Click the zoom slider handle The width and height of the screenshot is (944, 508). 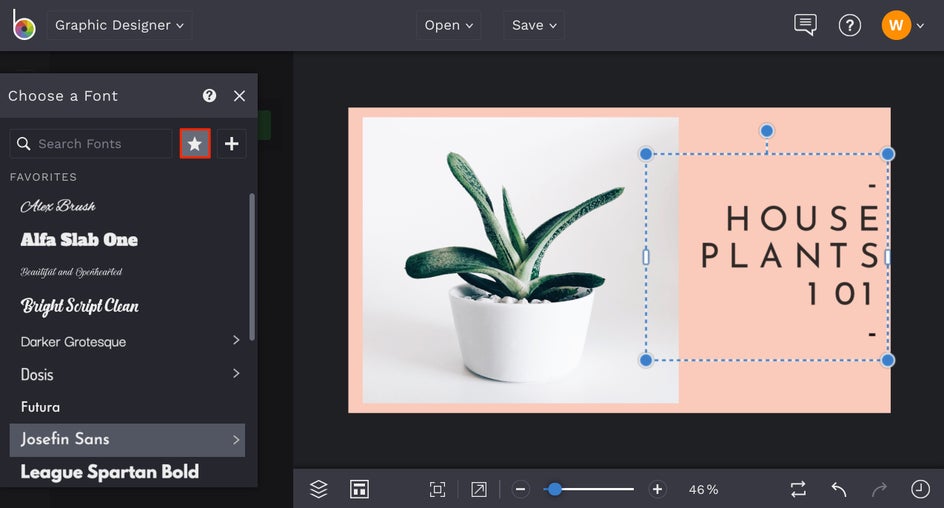555,489
